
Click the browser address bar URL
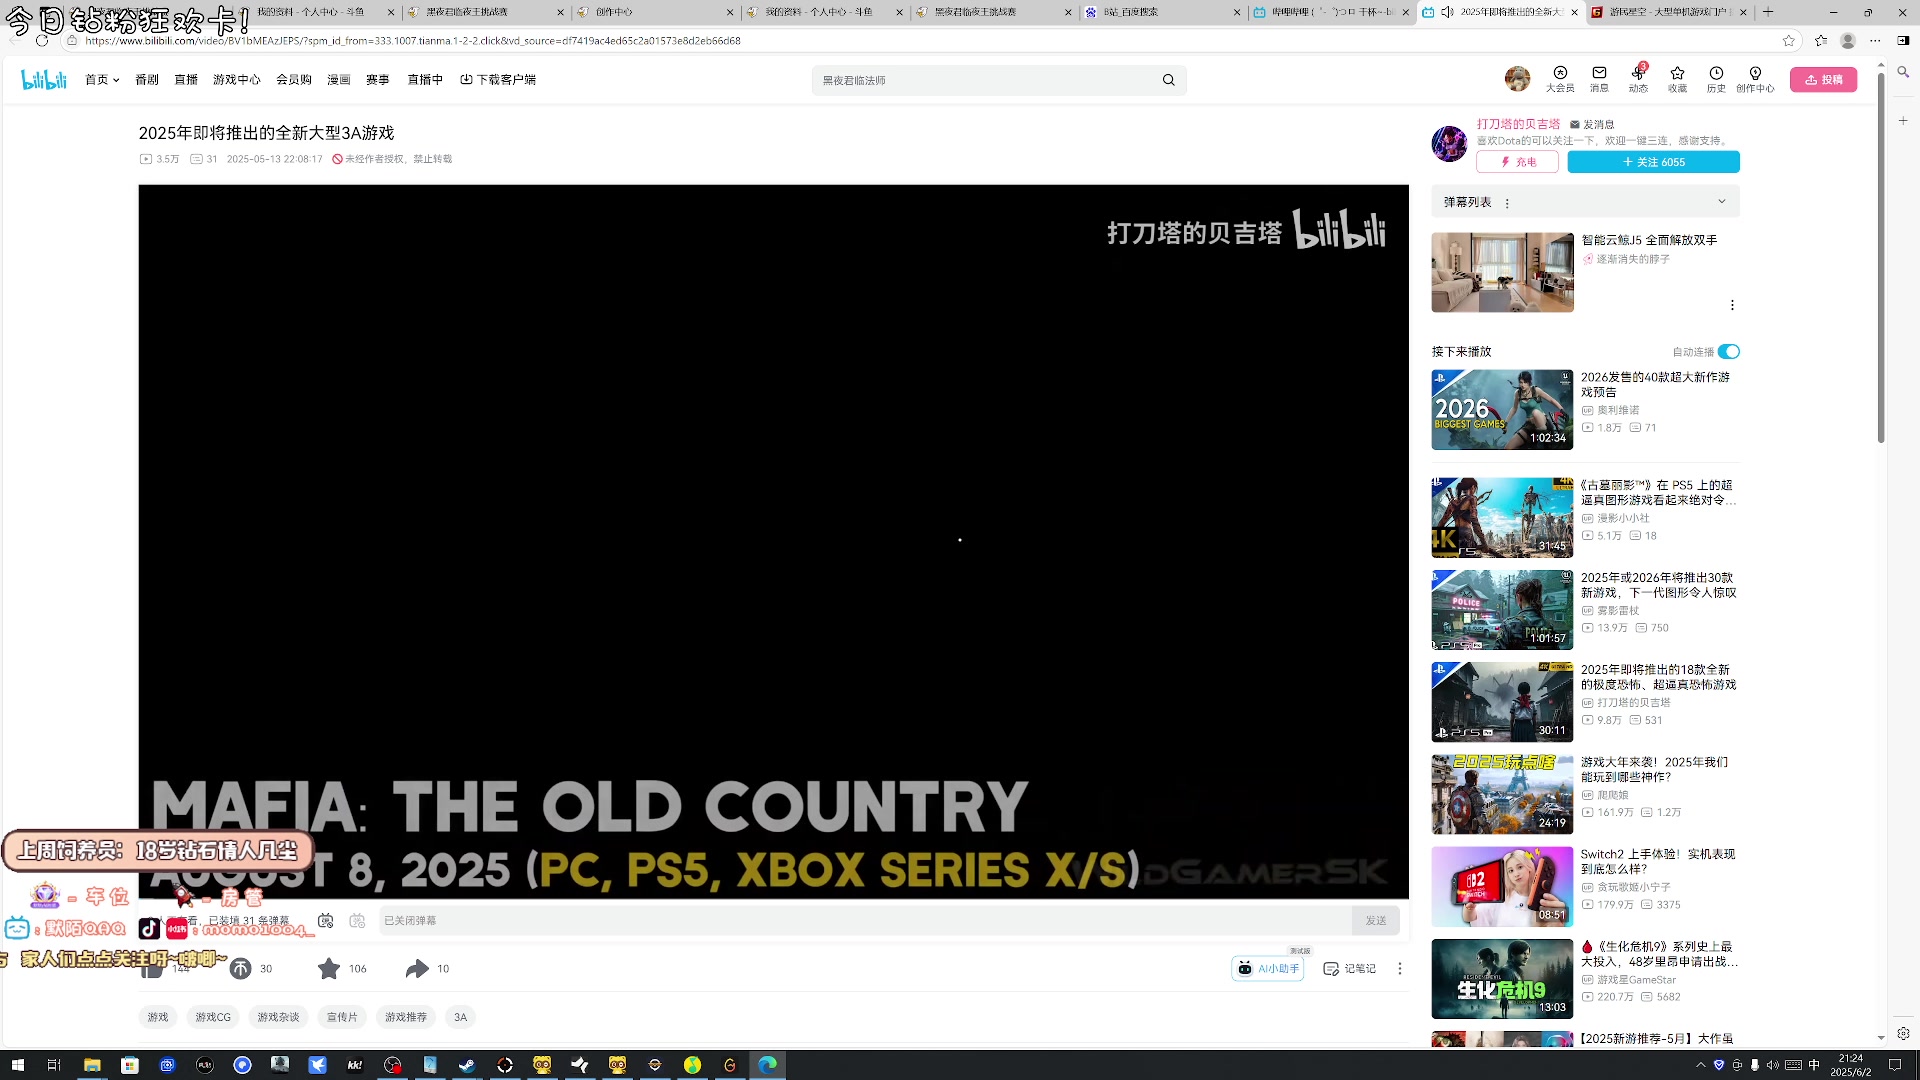click(x=412, y=41)
